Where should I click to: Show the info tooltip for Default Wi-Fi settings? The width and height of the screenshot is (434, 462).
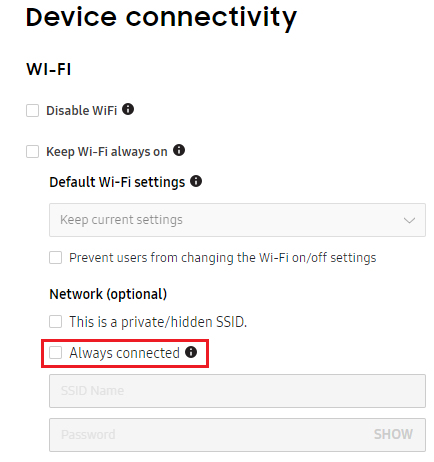click(196, 181)
